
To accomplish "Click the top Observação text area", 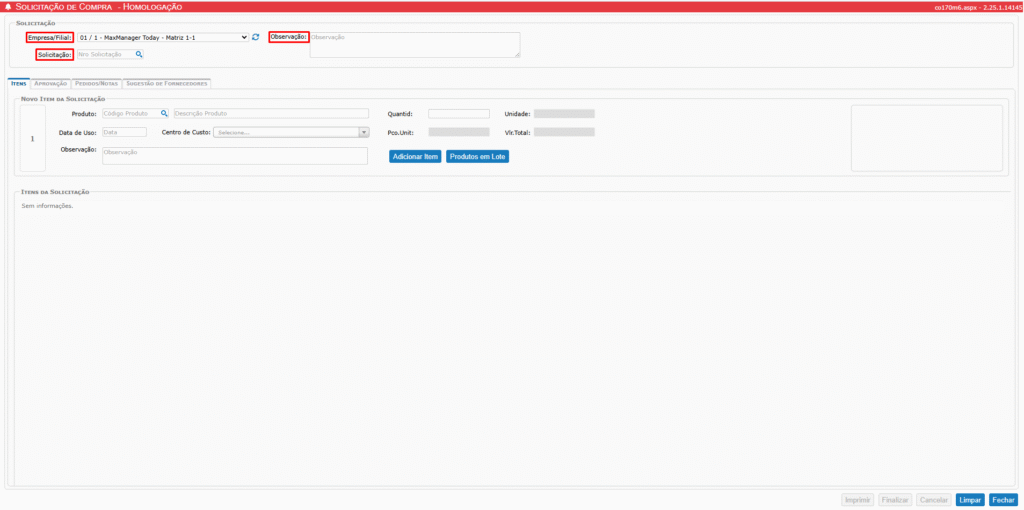I will click(x=414, y=45).
